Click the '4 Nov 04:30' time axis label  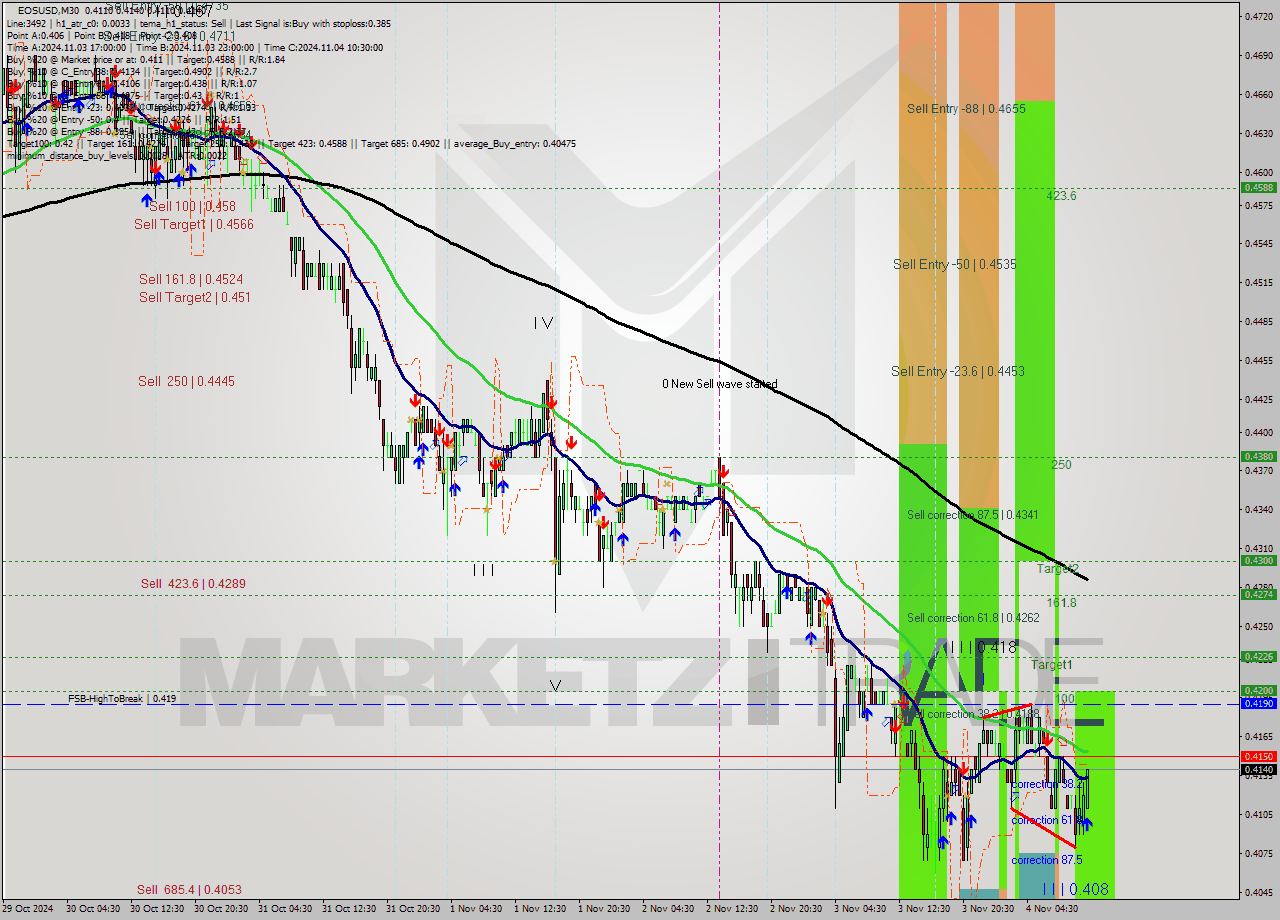(x=1052, y=909)
